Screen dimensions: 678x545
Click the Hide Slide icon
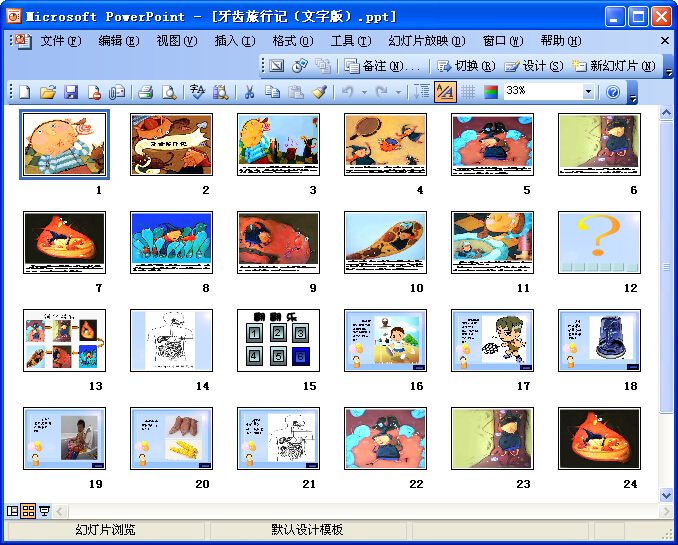point(277,66)
